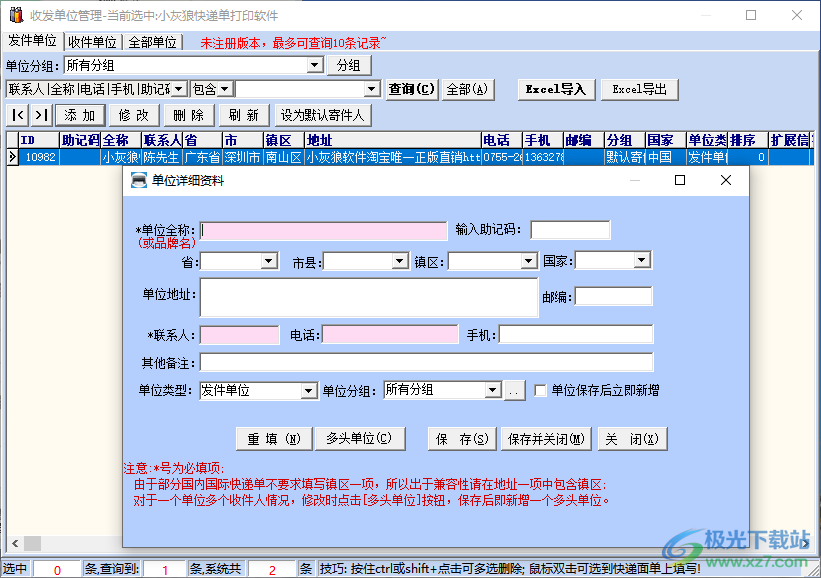821x578 pixels.
Task: Click the 删除 button
Action: [189, 115]
